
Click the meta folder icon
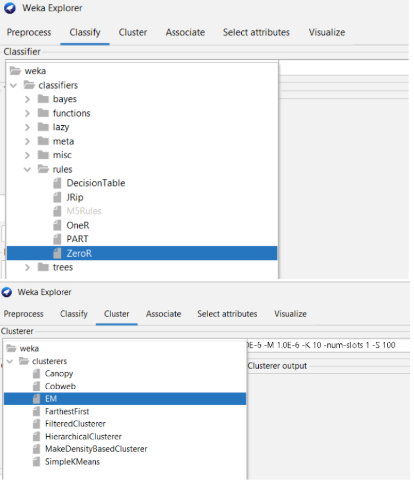click(x=43, y=141)
